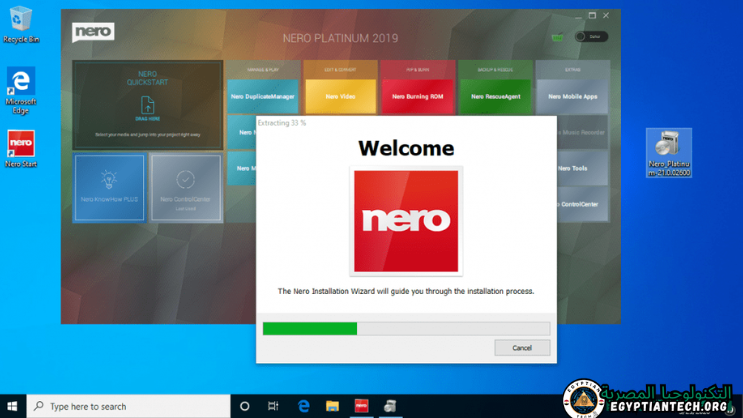This screenshot has height=418, width=743.
Task: Open Nero DuplicateManager tile
Action: point(263,97)
